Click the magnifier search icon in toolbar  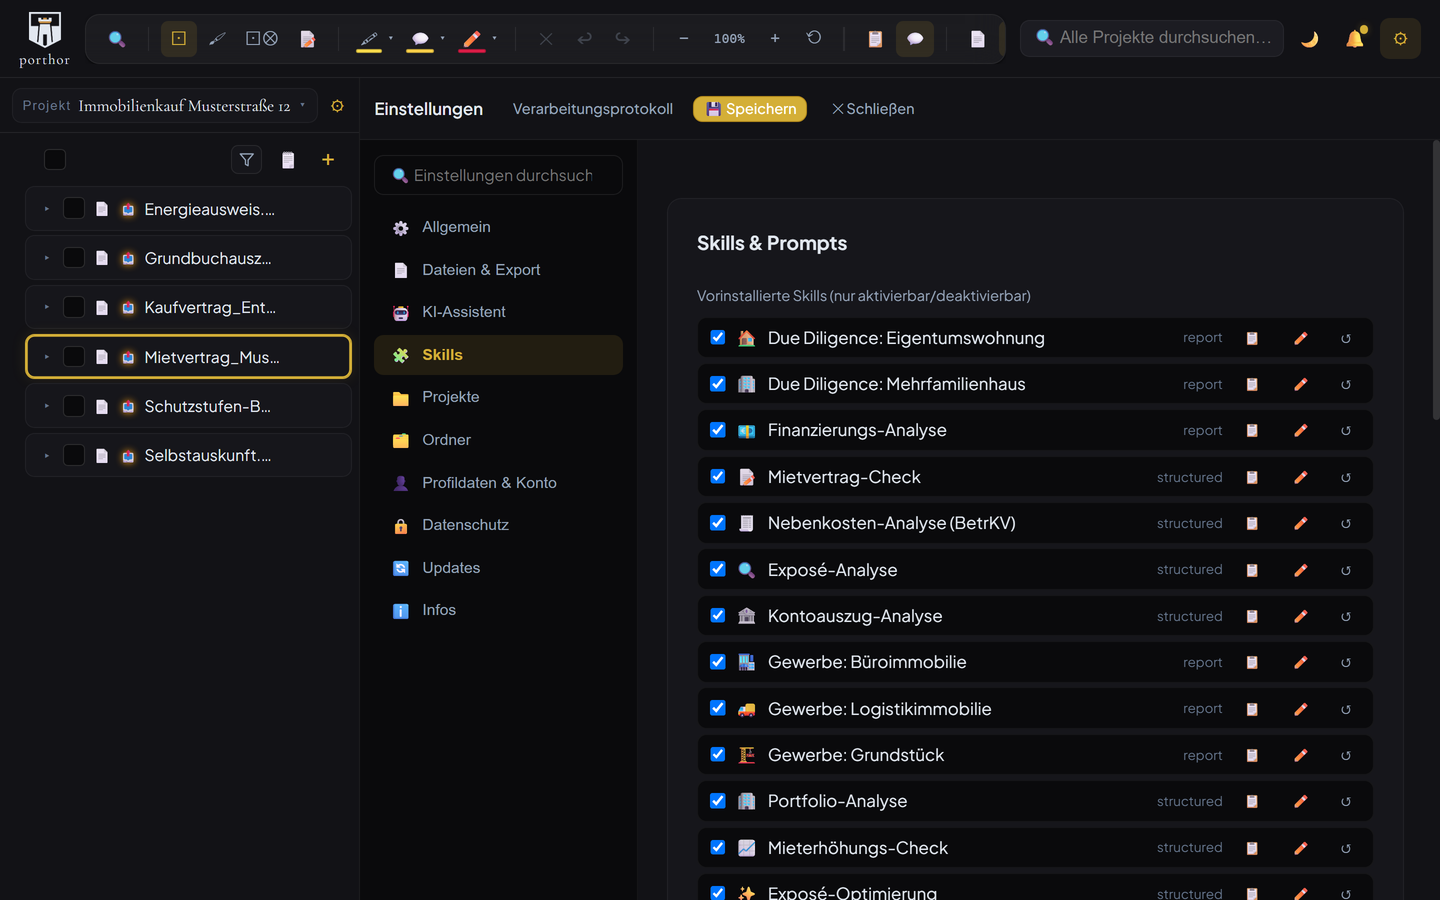tap(117, 39)
